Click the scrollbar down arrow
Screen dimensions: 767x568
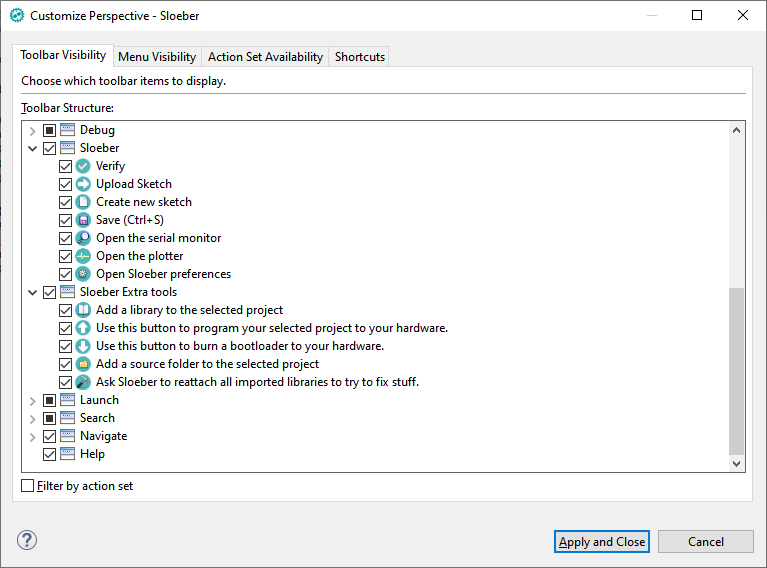pyautogui.click(x=736, y=463)
